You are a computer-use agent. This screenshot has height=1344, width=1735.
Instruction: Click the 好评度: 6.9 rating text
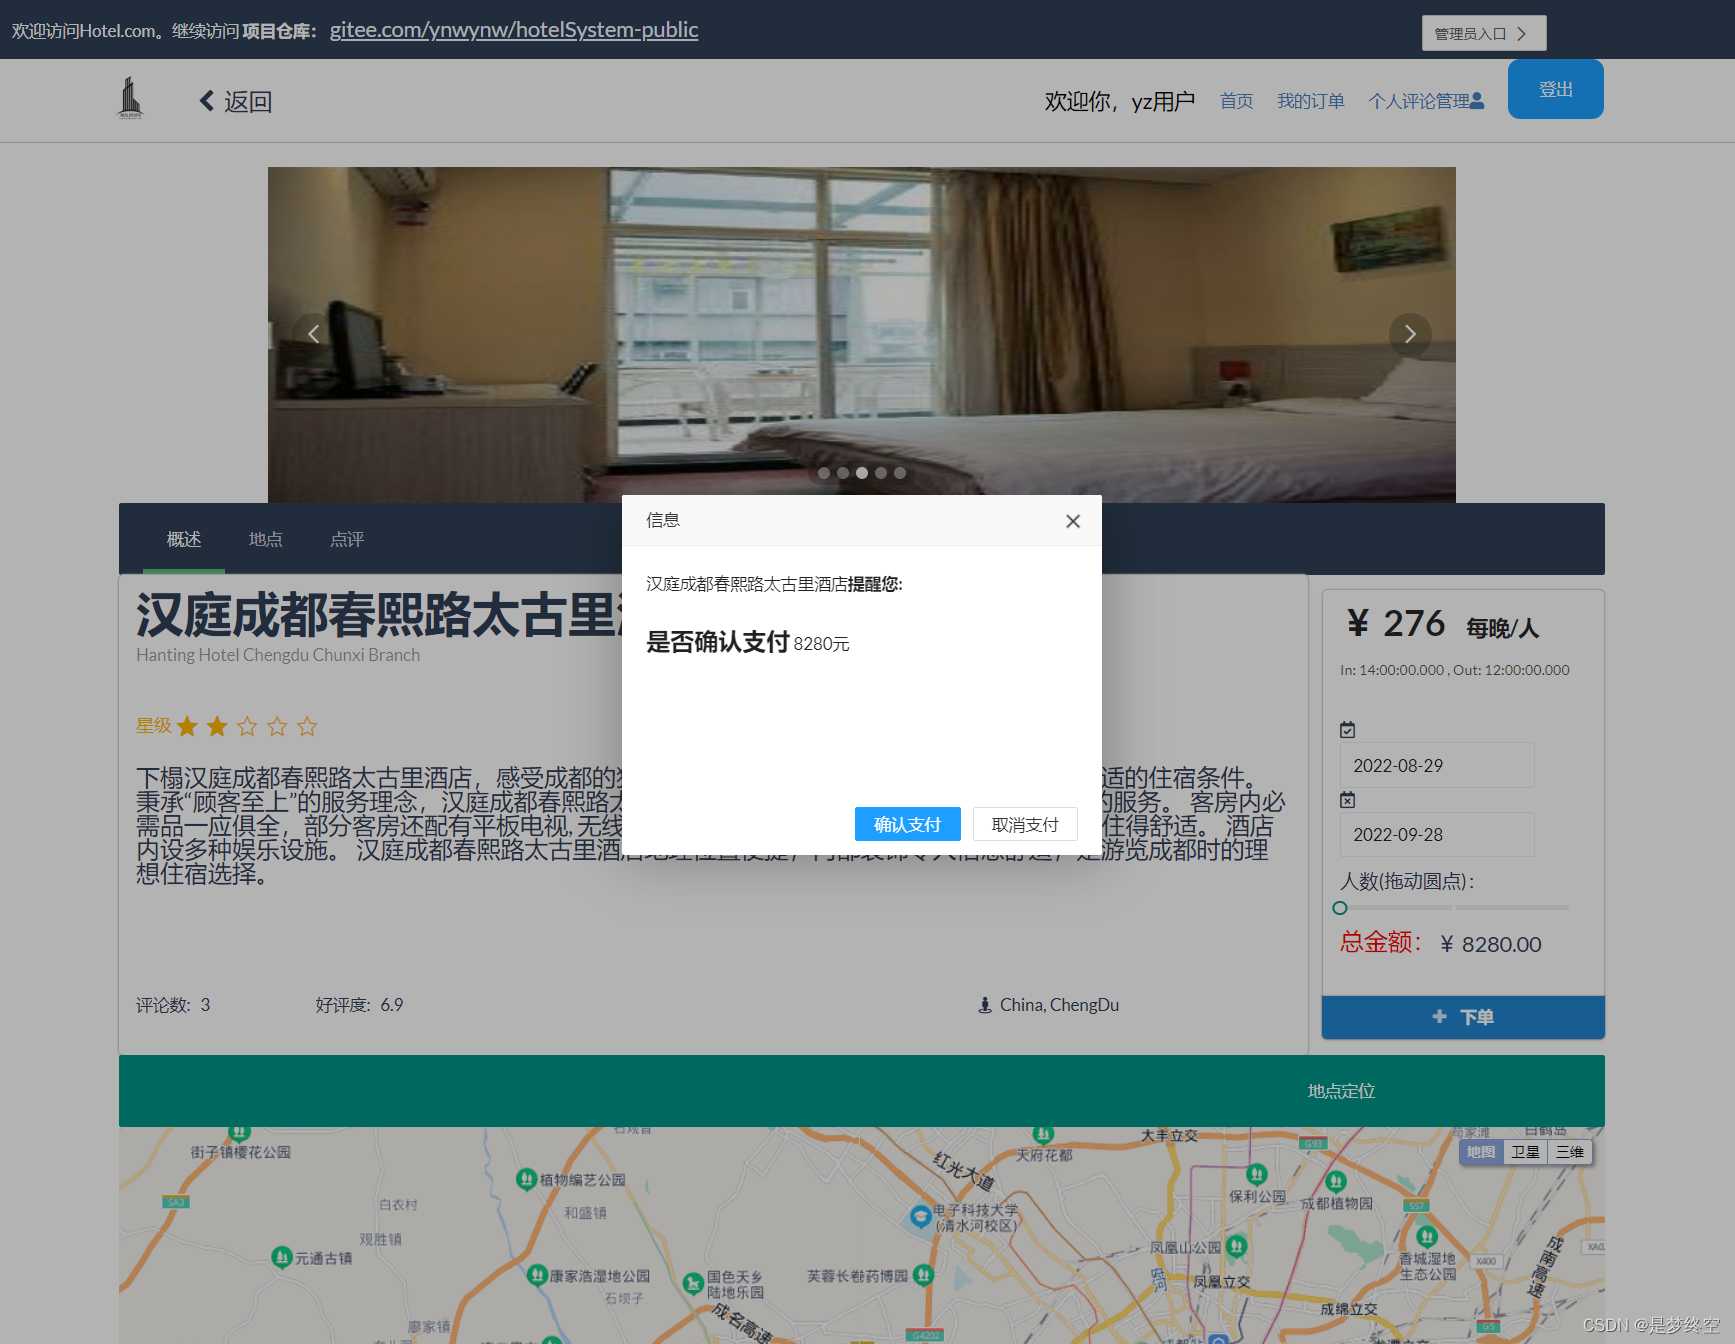359,1005
